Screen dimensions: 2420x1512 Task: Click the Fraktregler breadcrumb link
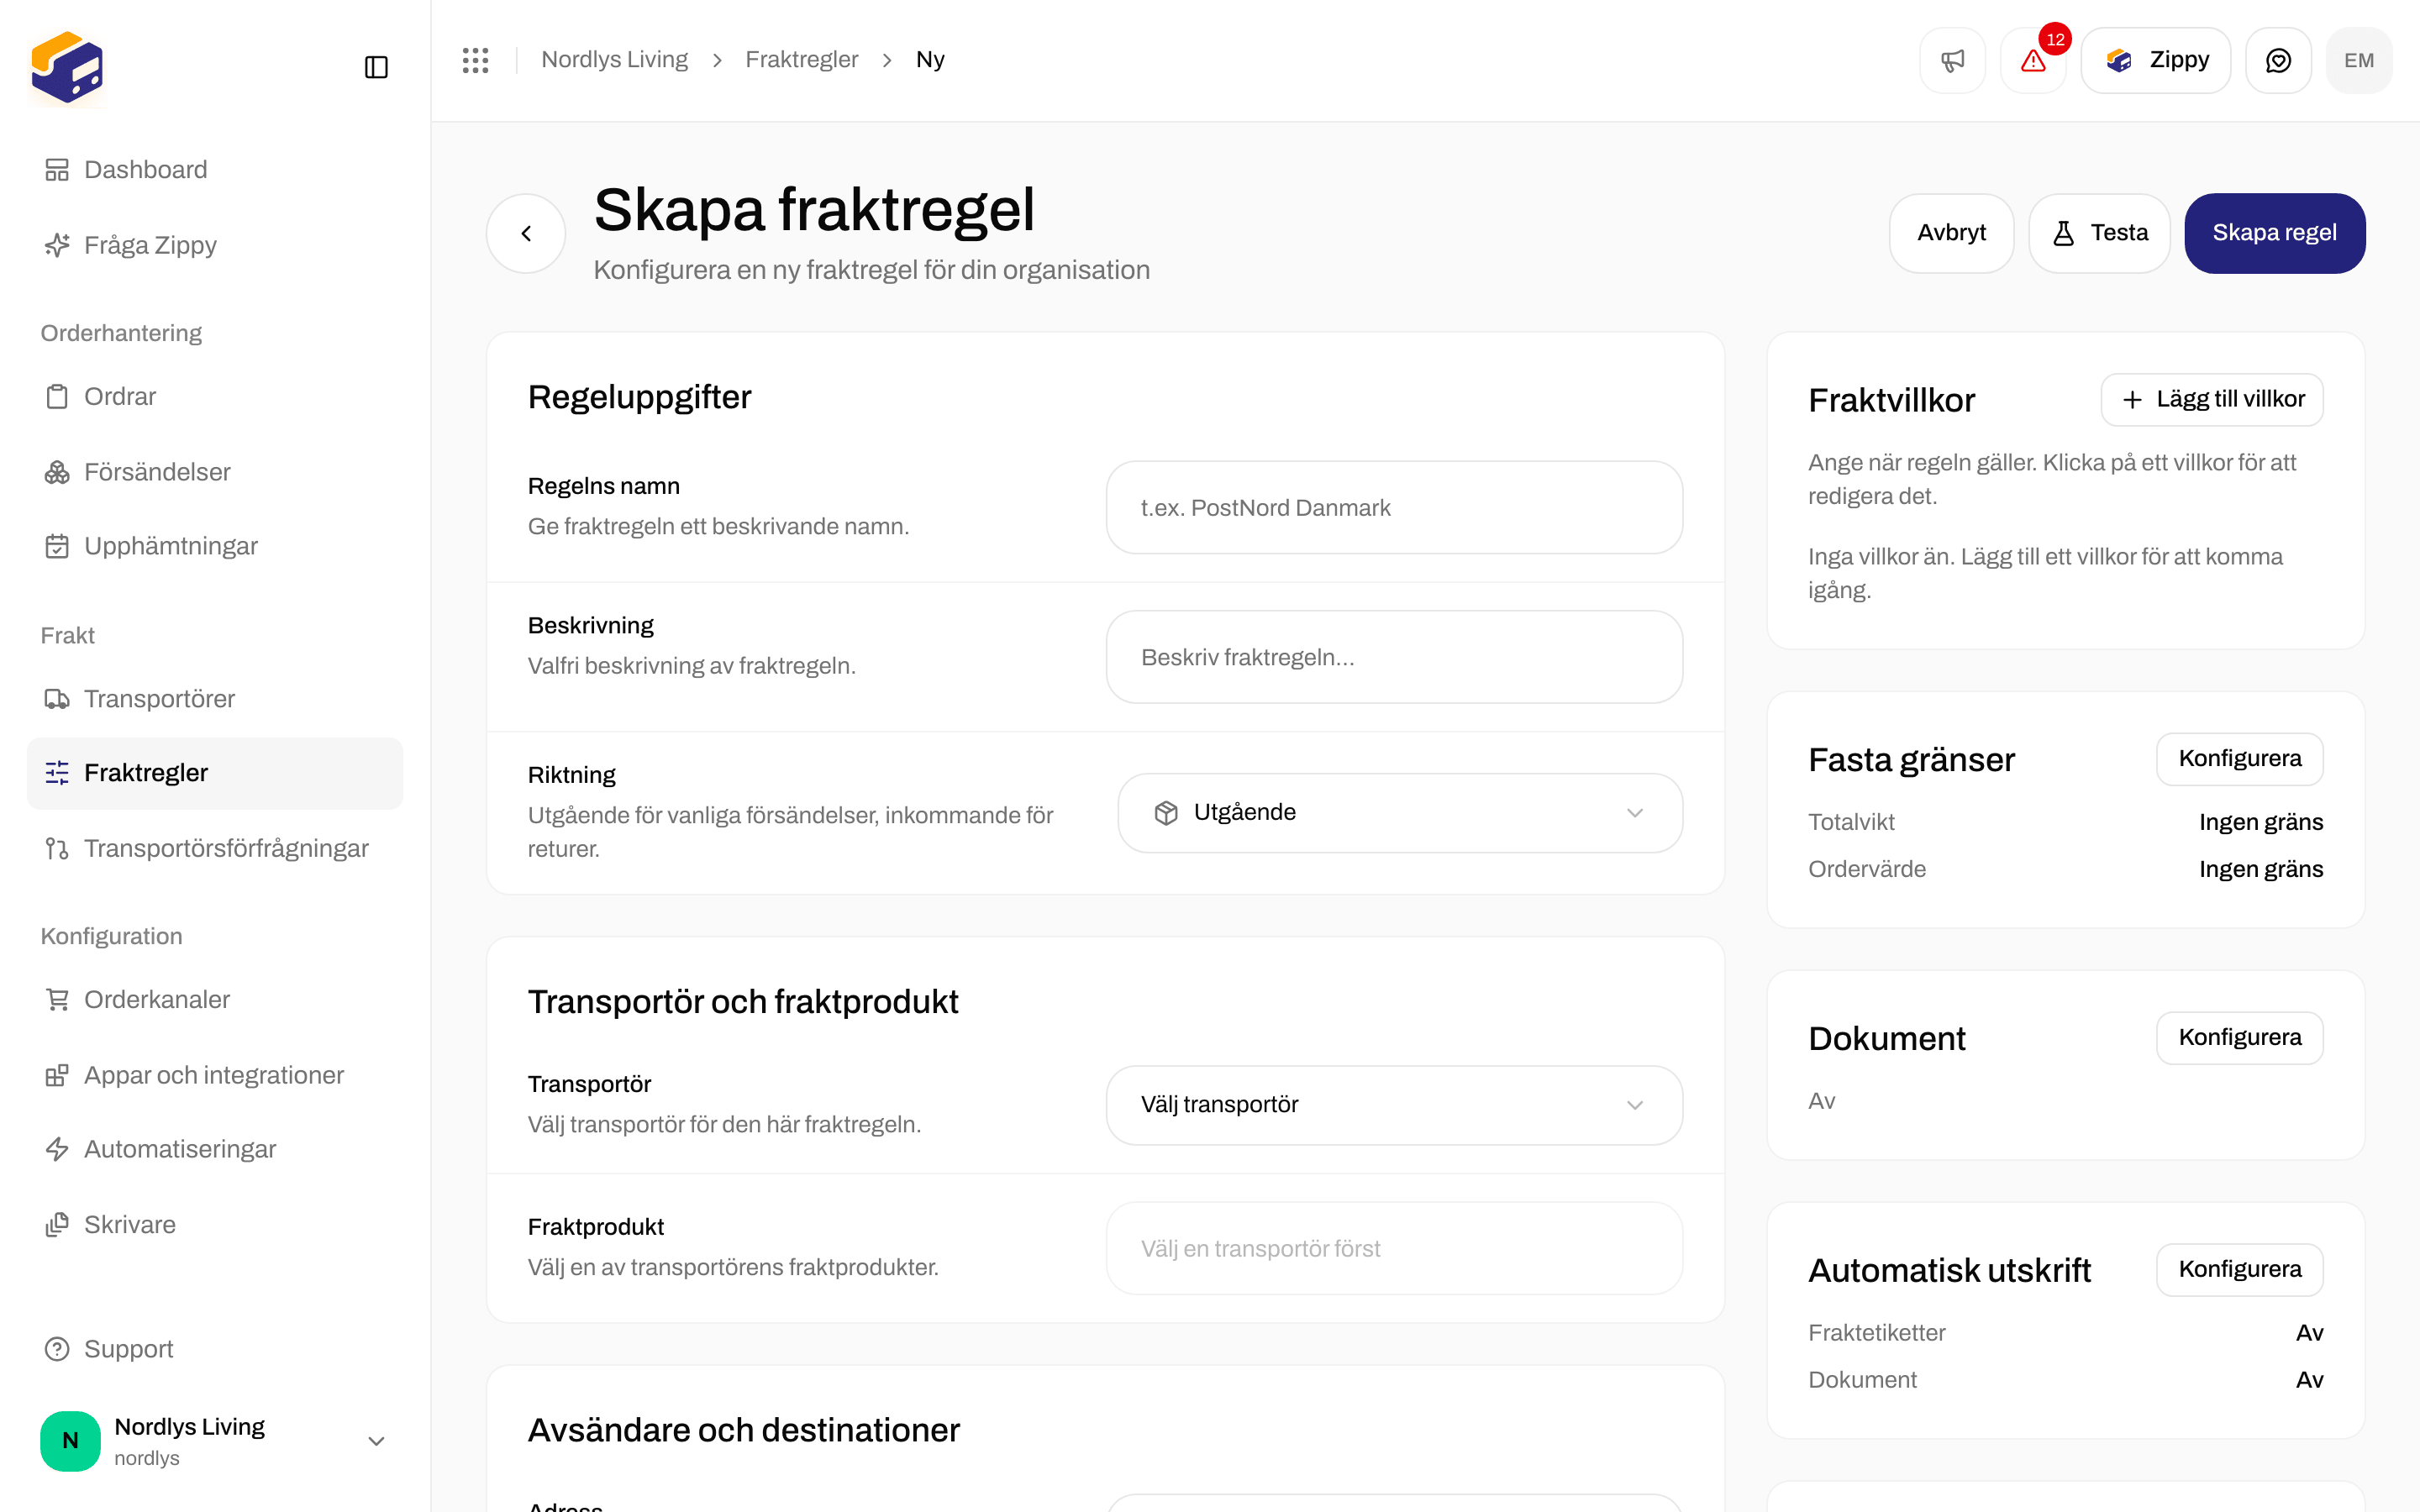[801, 60]
